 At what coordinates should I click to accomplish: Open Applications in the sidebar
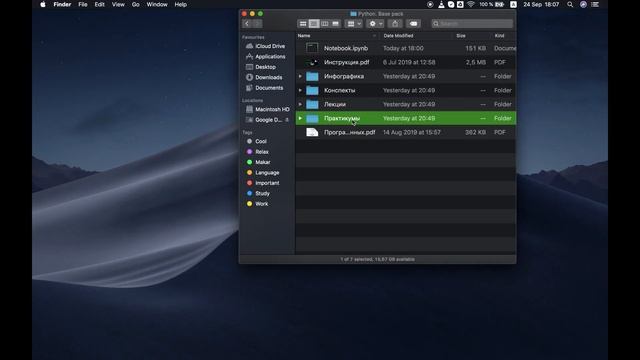coord(266,56)
